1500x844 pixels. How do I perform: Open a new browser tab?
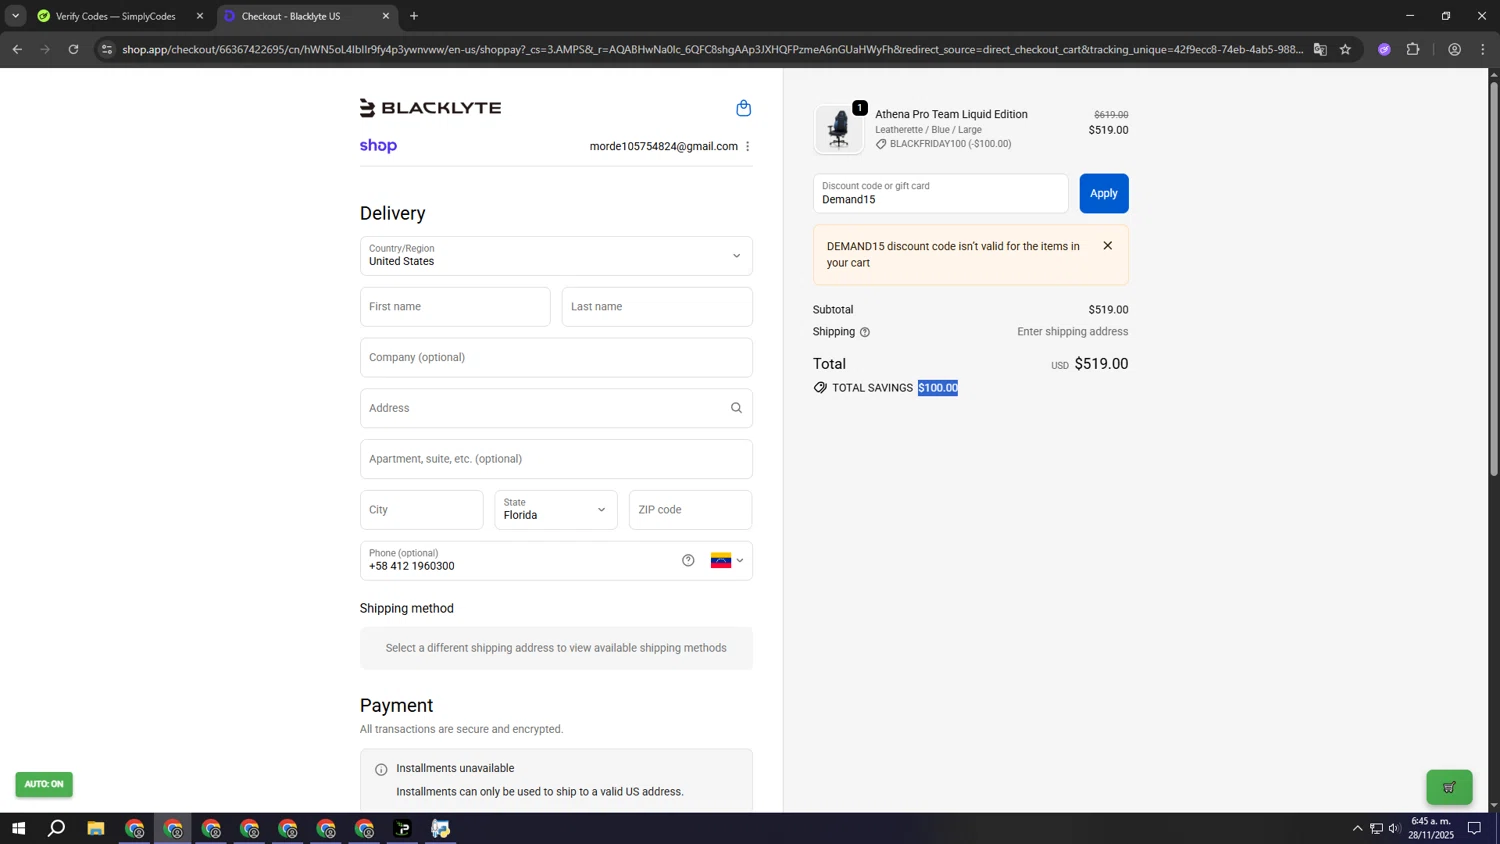click(414, 16)
